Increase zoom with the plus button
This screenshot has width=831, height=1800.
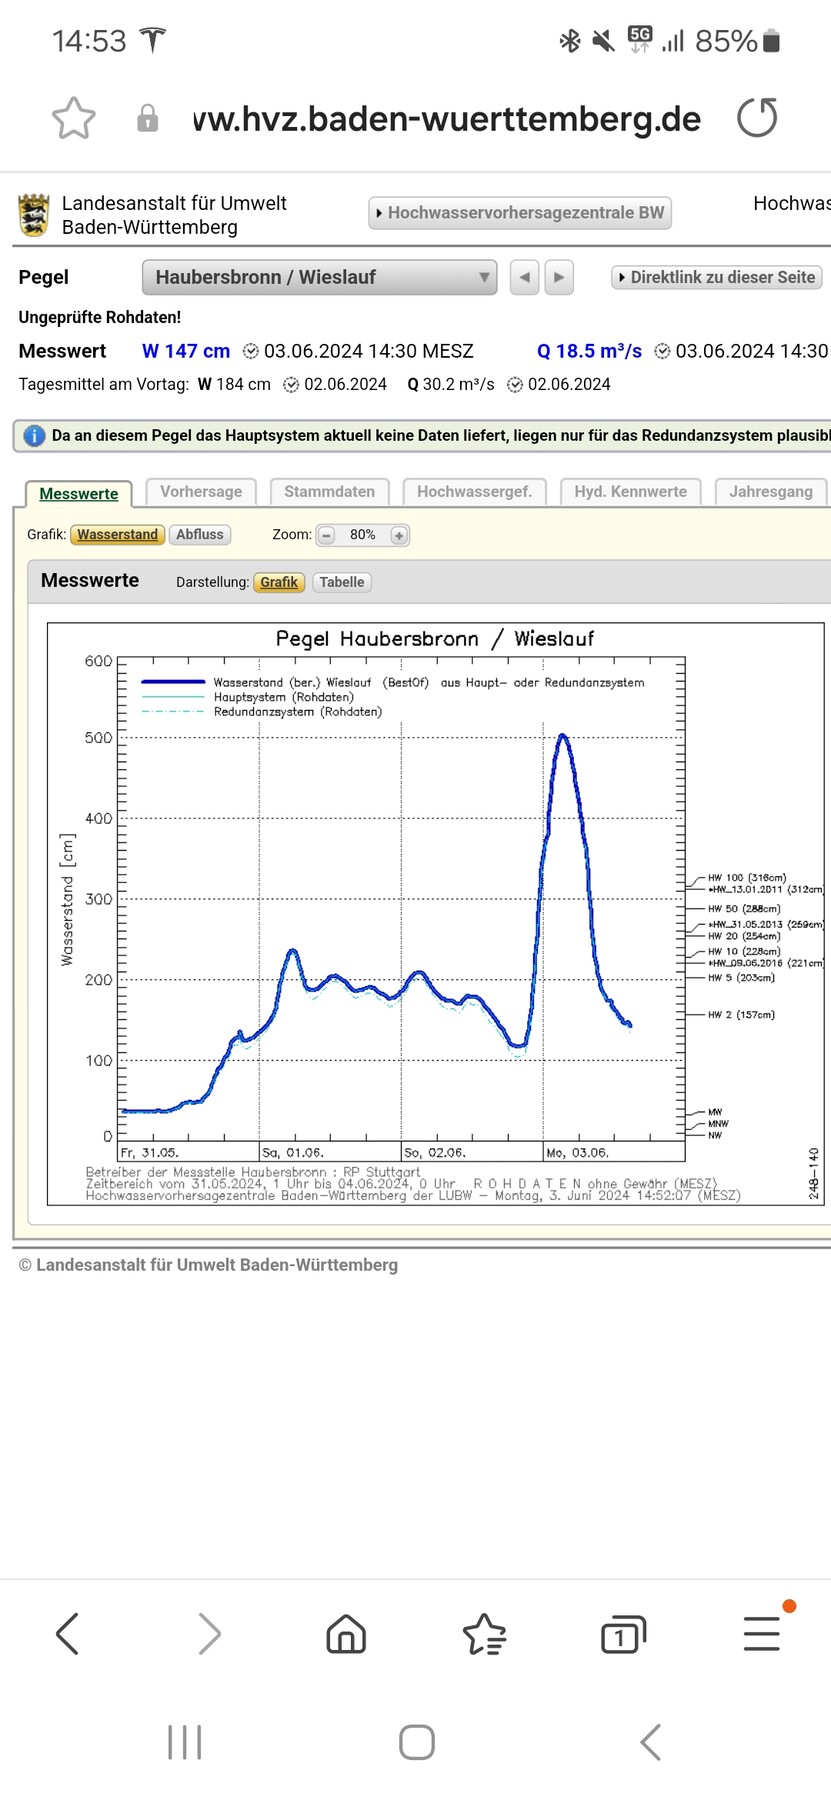[x=399, y=536]
